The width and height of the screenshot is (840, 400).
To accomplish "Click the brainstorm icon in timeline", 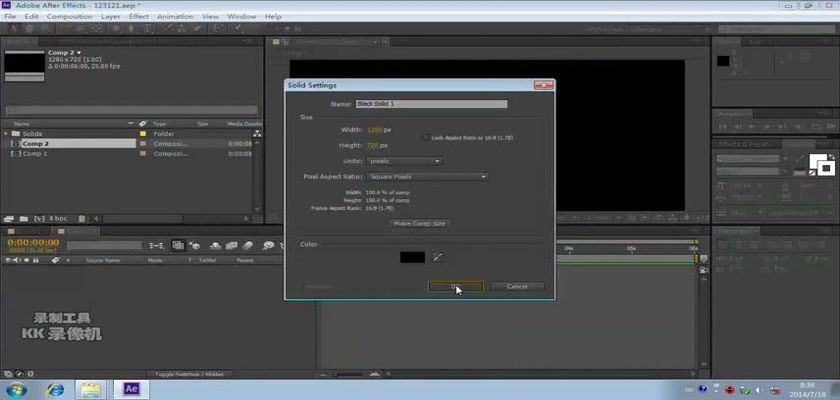I will (x=268, y=245).
